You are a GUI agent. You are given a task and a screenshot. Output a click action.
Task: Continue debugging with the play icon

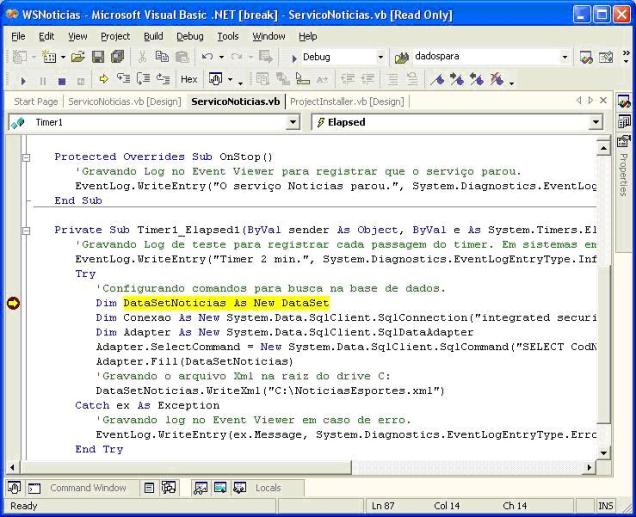[23, 81]
